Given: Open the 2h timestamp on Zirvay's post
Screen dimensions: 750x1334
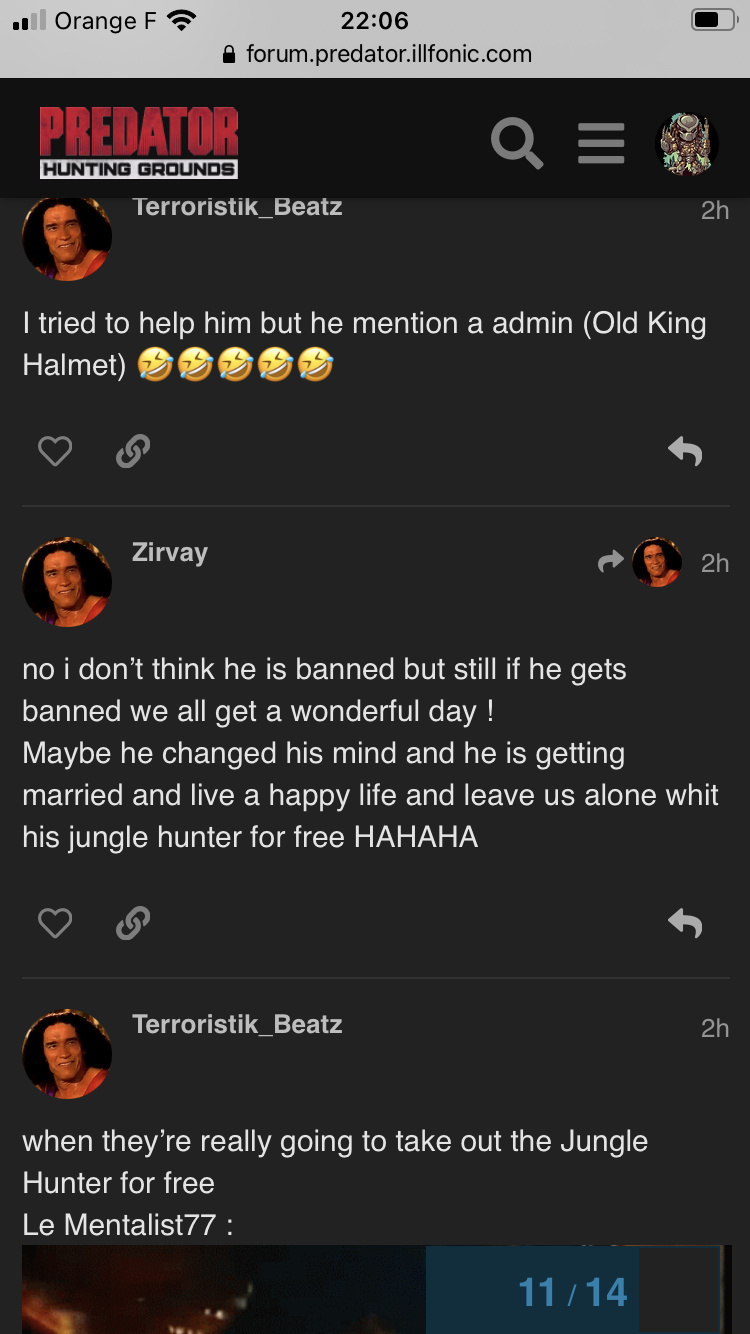Looking at the screenshot, I should pos(715,564).
